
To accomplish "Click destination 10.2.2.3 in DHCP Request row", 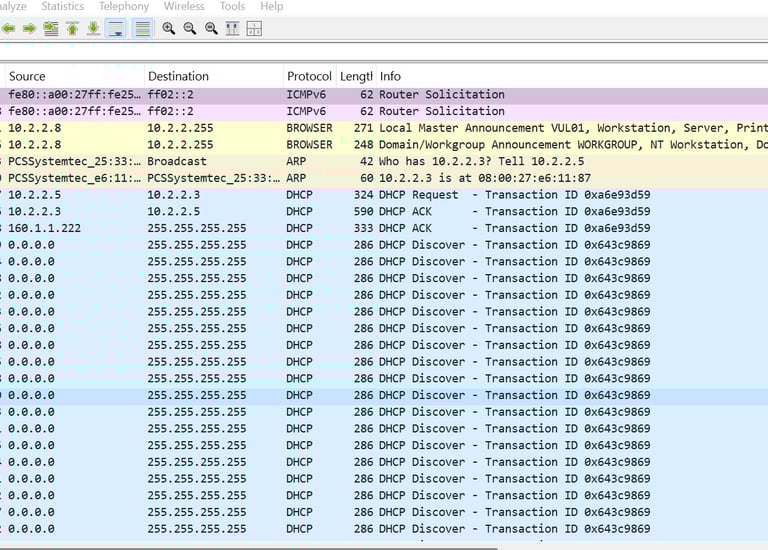I will 174,195.
